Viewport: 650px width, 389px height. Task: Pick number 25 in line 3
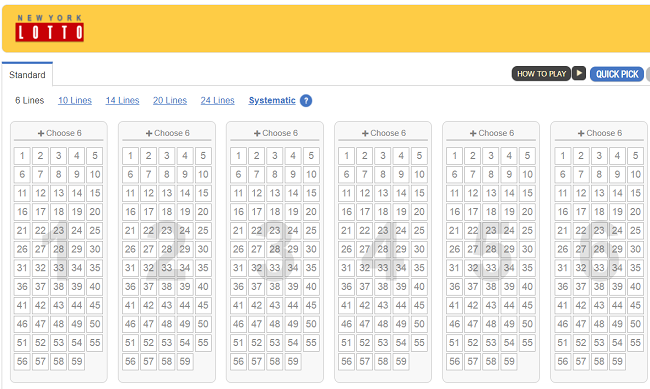click(311, 230)
